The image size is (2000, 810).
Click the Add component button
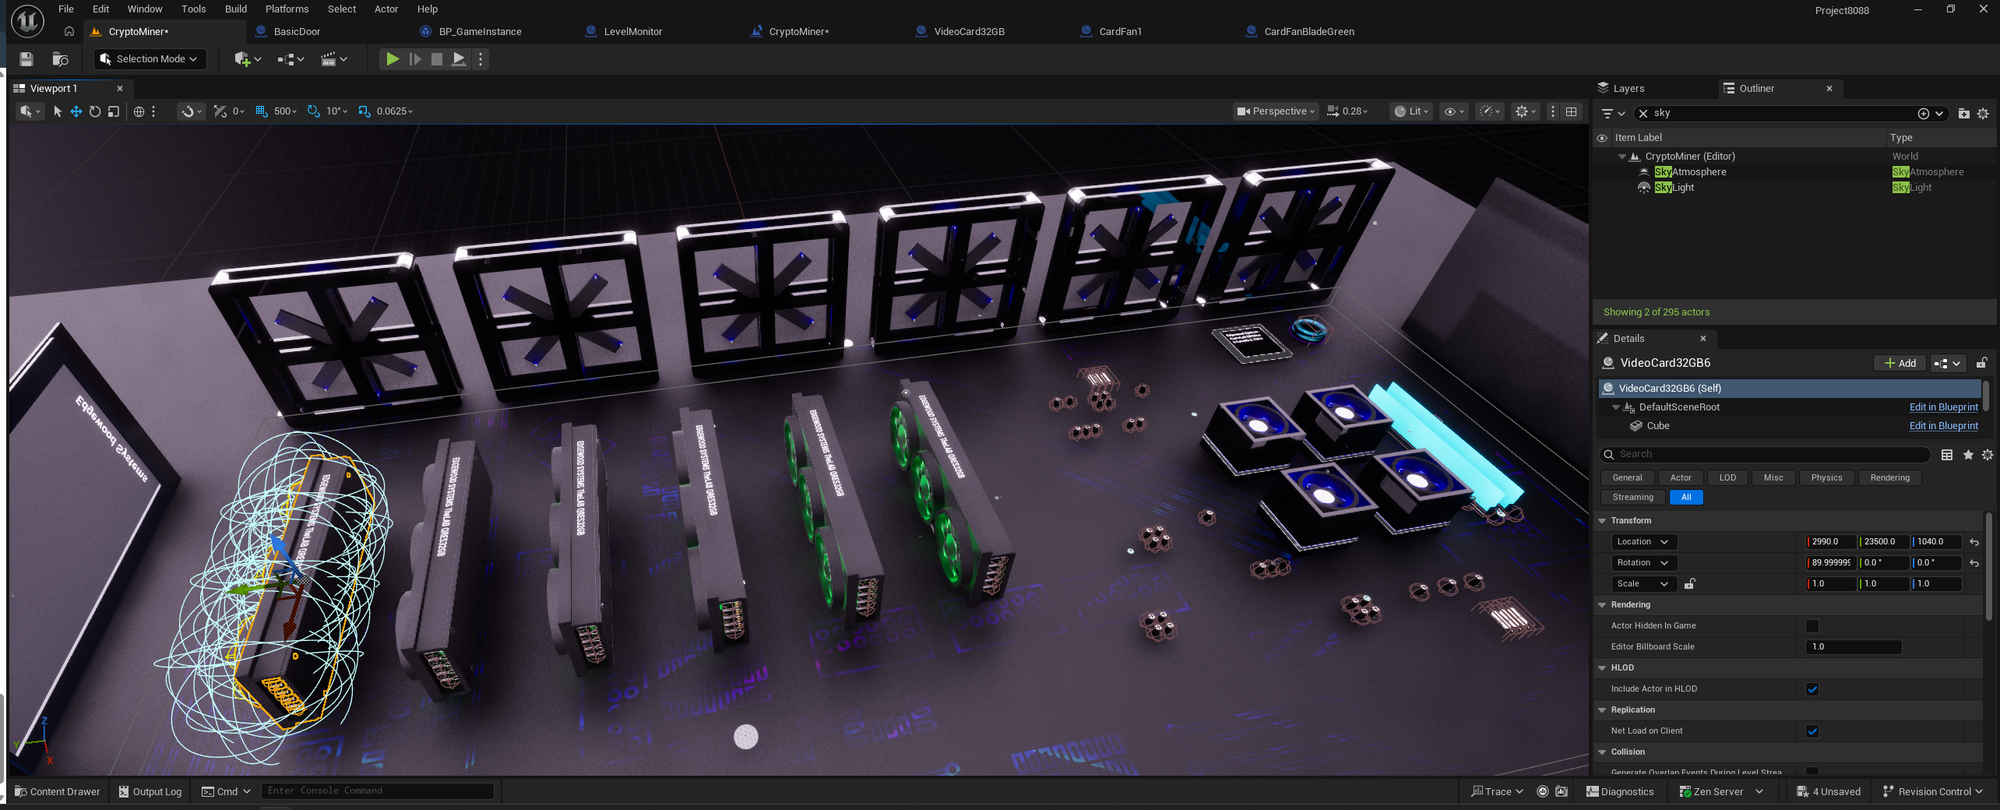(x=1899, y=363)
